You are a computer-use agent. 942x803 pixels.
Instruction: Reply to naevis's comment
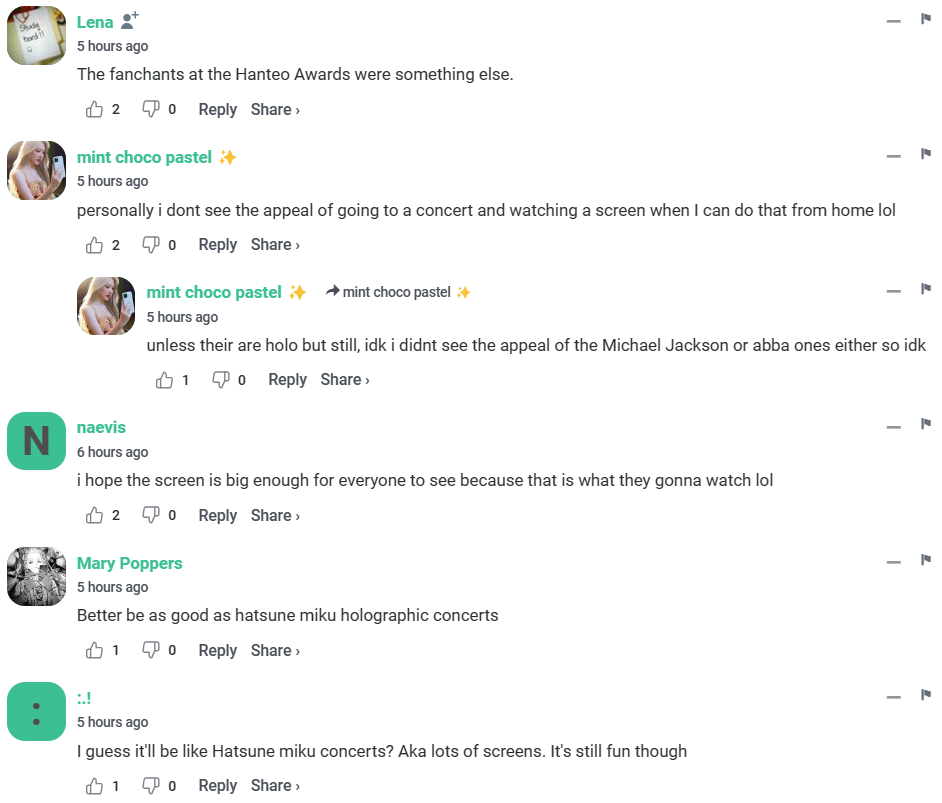pos(217,515)
